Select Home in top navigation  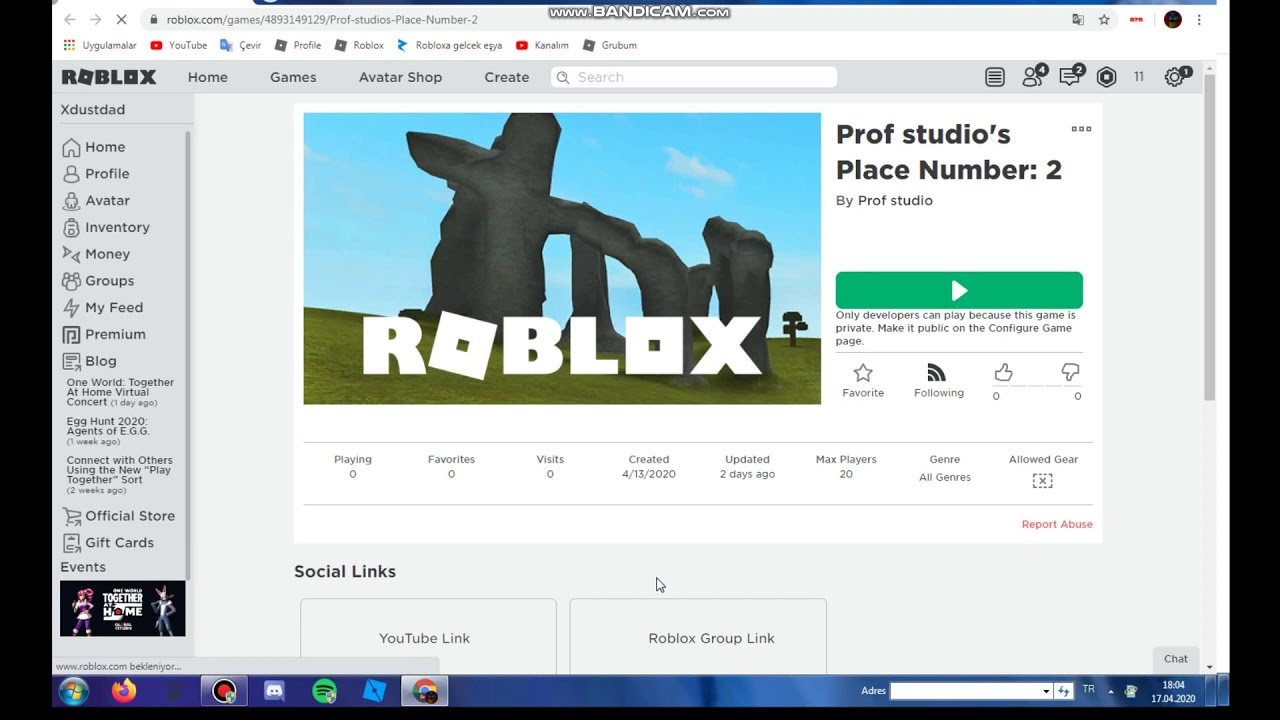[208, 77]
